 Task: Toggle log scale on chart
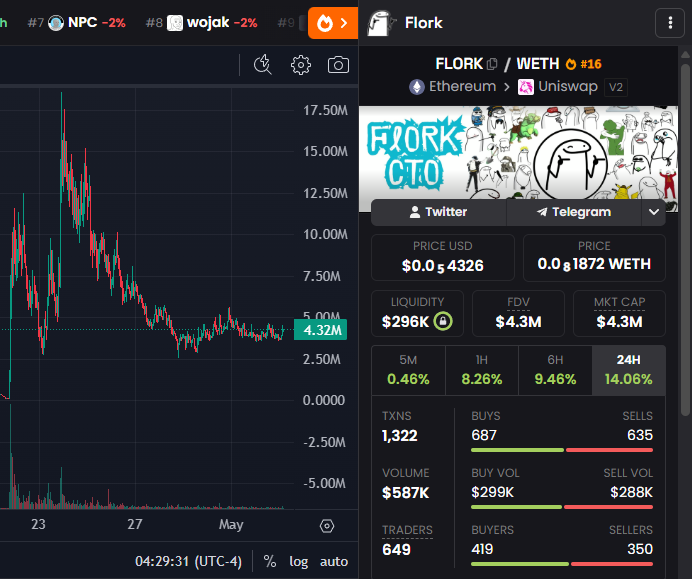tap(299, 561)
